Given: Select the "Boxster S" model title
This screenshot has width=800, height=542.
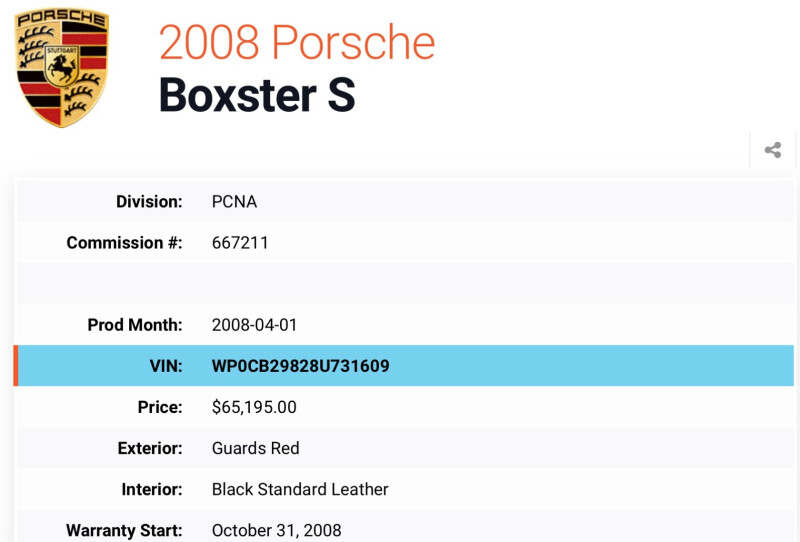Looking at the screenshot, I should (257, 94).
